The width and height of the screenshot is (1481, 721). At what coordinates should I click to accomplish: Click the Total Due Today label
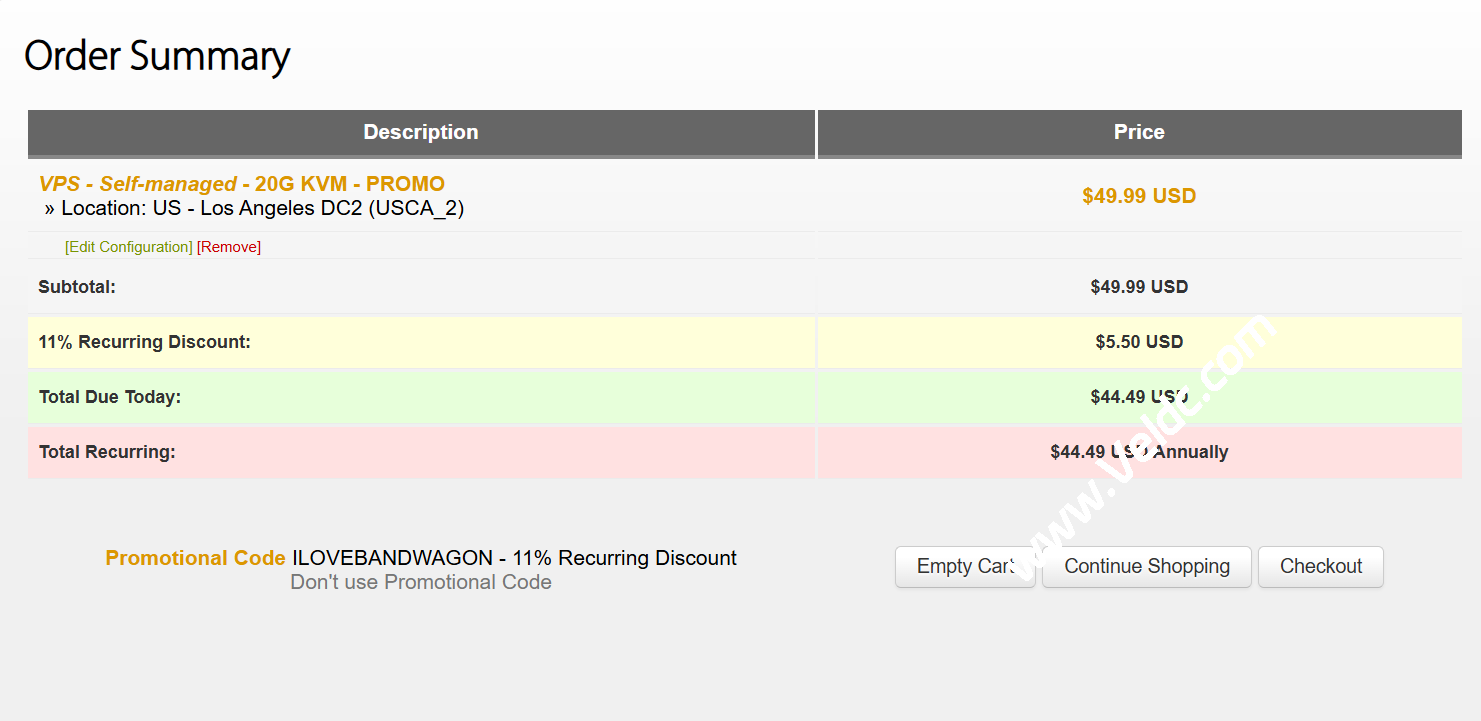coord(110,397)
